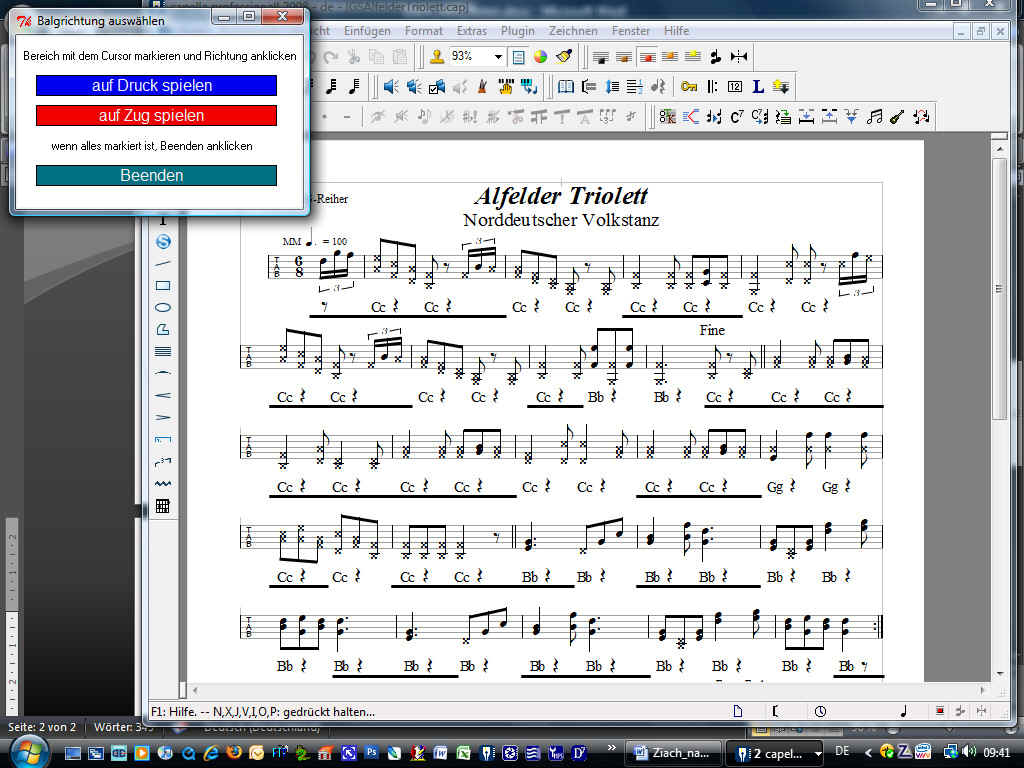
Task: Click the blue 'auf Druck spielen' button
Action: 156,86
